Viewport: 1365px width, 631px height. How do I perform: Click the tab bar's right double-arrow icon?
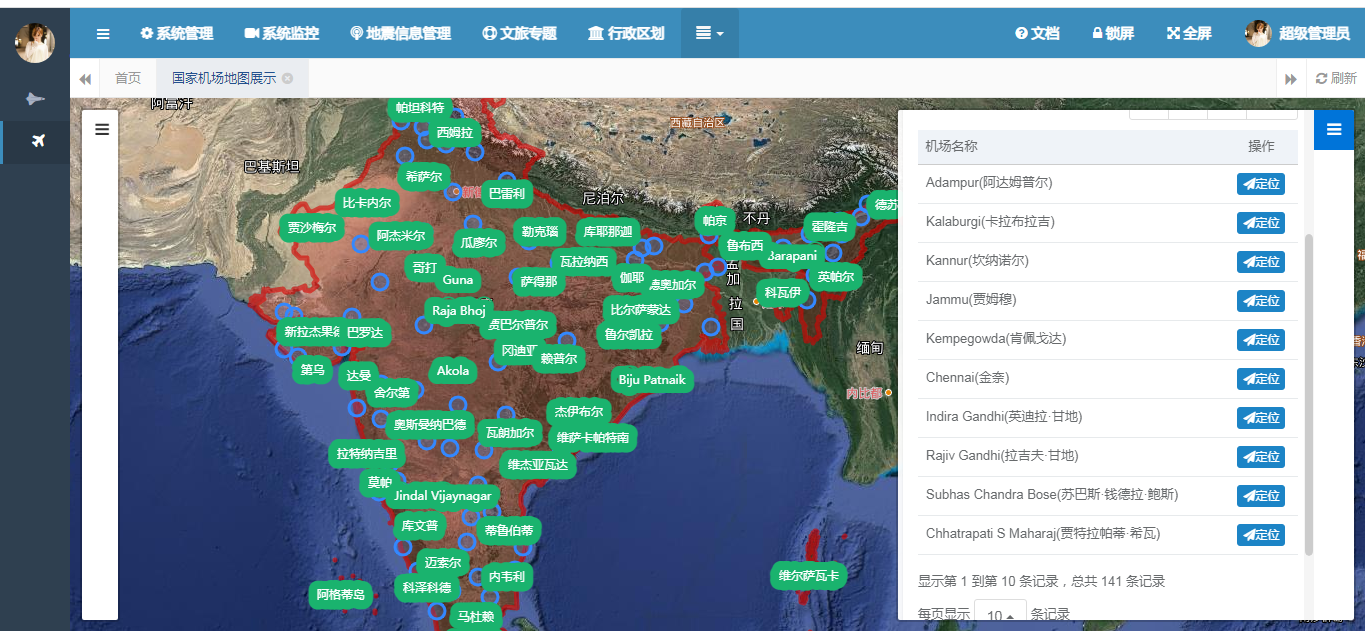pyautogui.click(x=1291, y=78)
